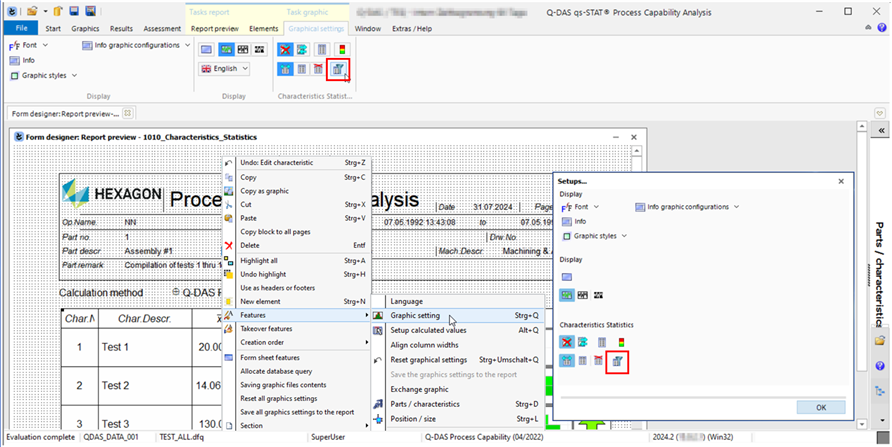The width and height of the screenshot is (892, 447).
Task: Select Form sheet features menu entry
Action: (x=296, y=358)
